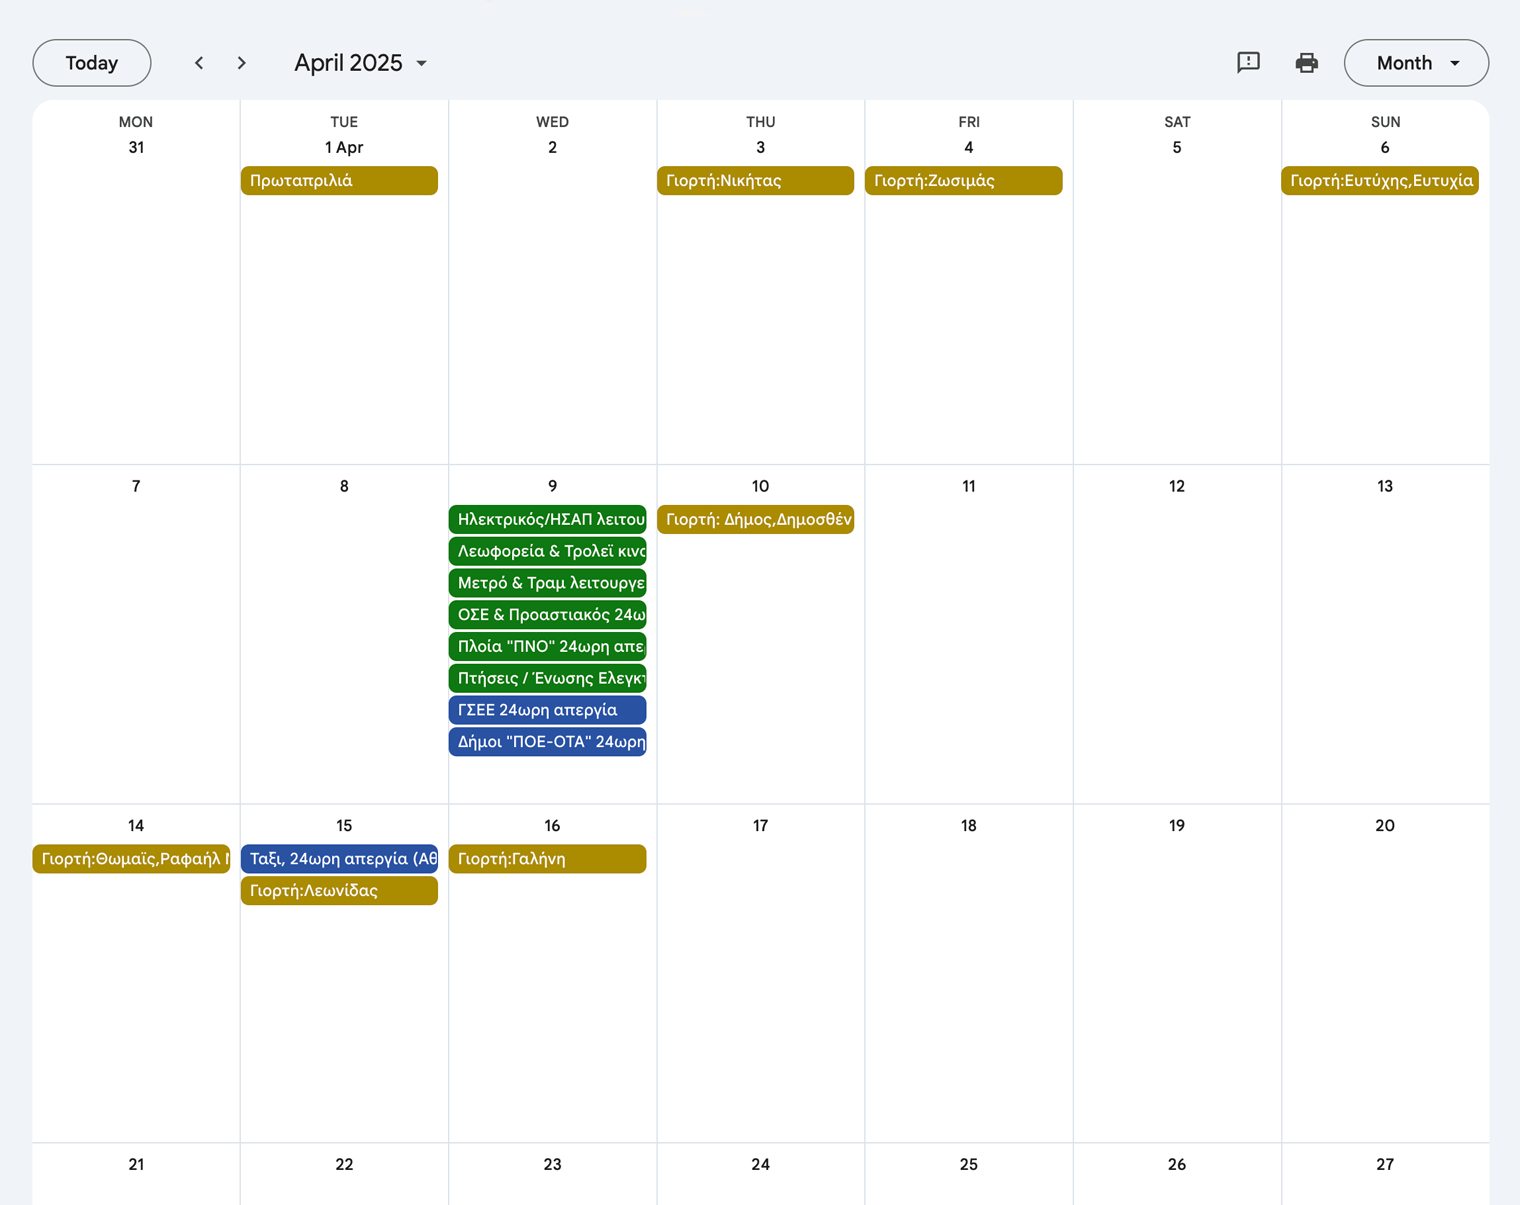Open the Γιορτή:Γαλήνη event
This screenshot has width=1520, height=1205.
tap(547, 859)
